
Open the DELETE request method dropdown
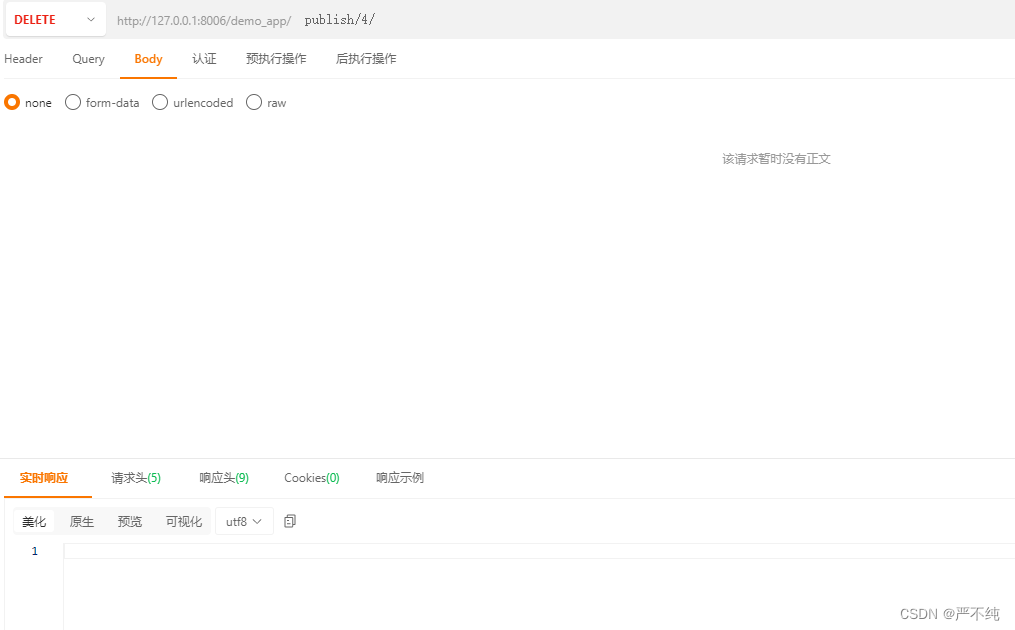(x=55, y=19)
